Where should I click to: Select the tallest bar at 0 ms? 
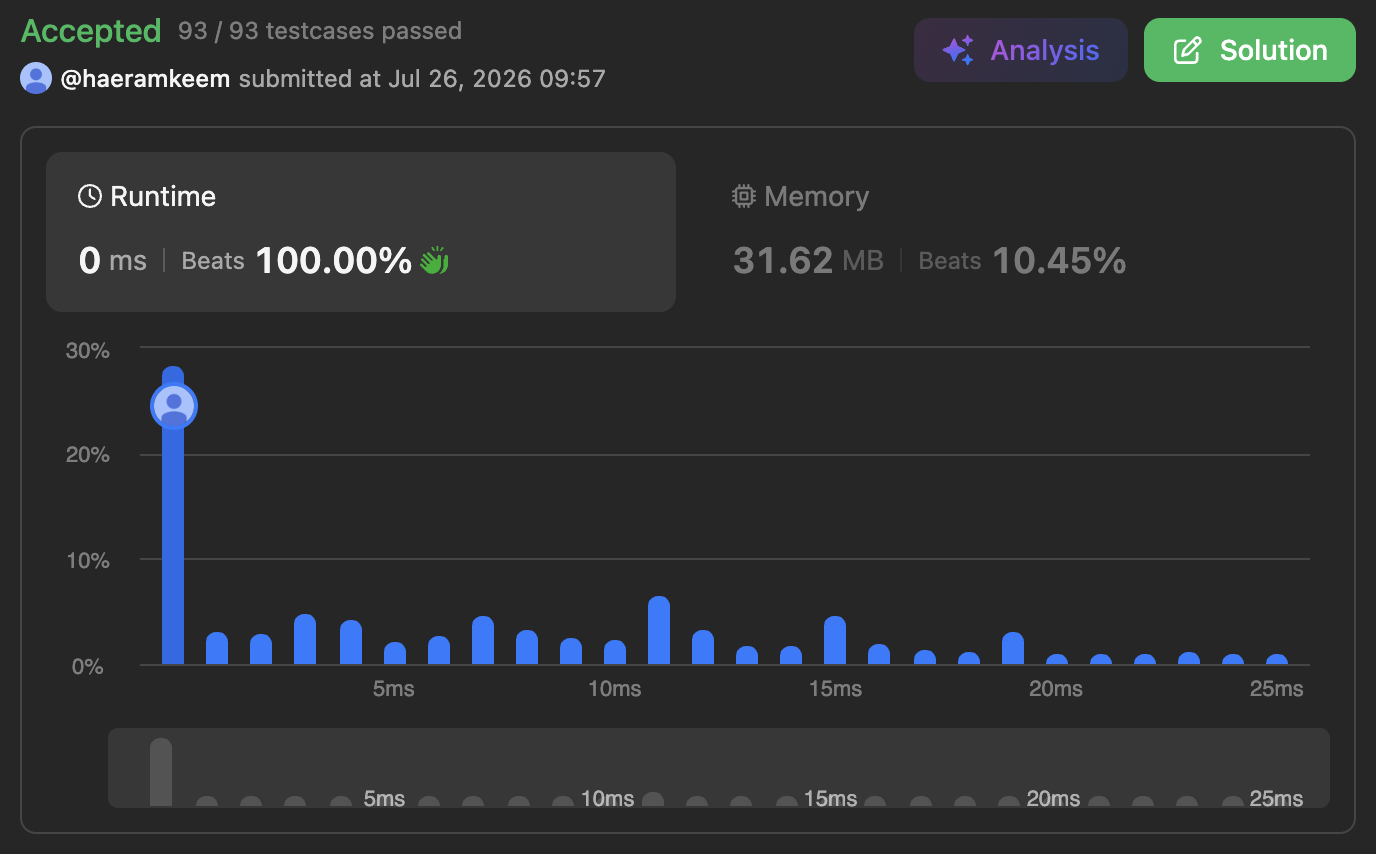[173, 516]
